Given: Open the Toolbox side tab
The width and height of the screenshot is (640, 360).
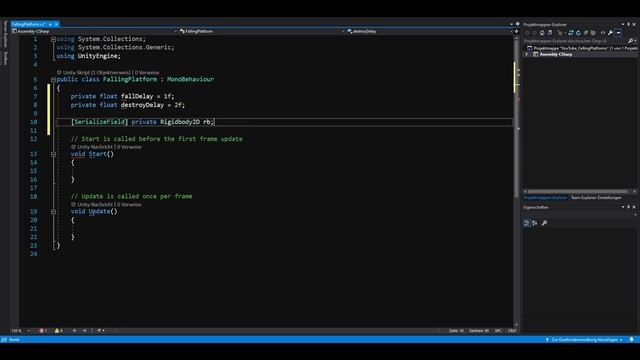Looking at the screenshot, I should coord(5,58).
